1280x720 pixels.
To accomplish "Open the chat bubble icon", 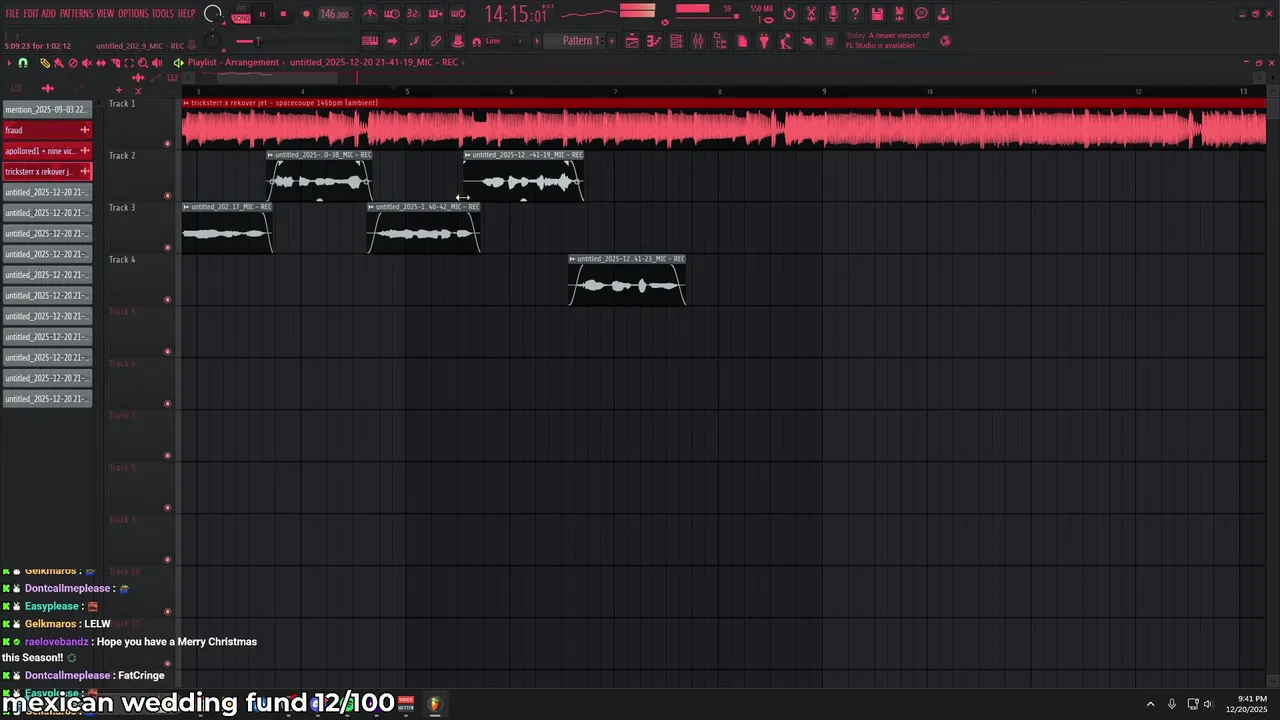I will point(921,14).
